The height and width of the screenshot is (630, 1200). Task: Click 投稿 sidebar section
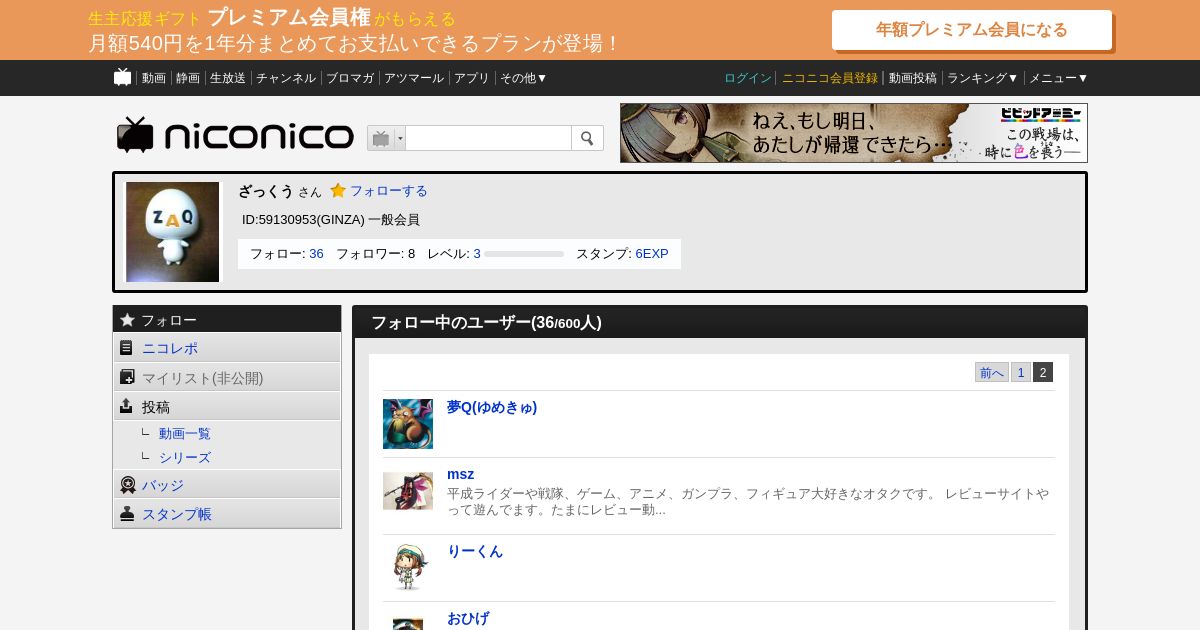click(x=227, y=406)
